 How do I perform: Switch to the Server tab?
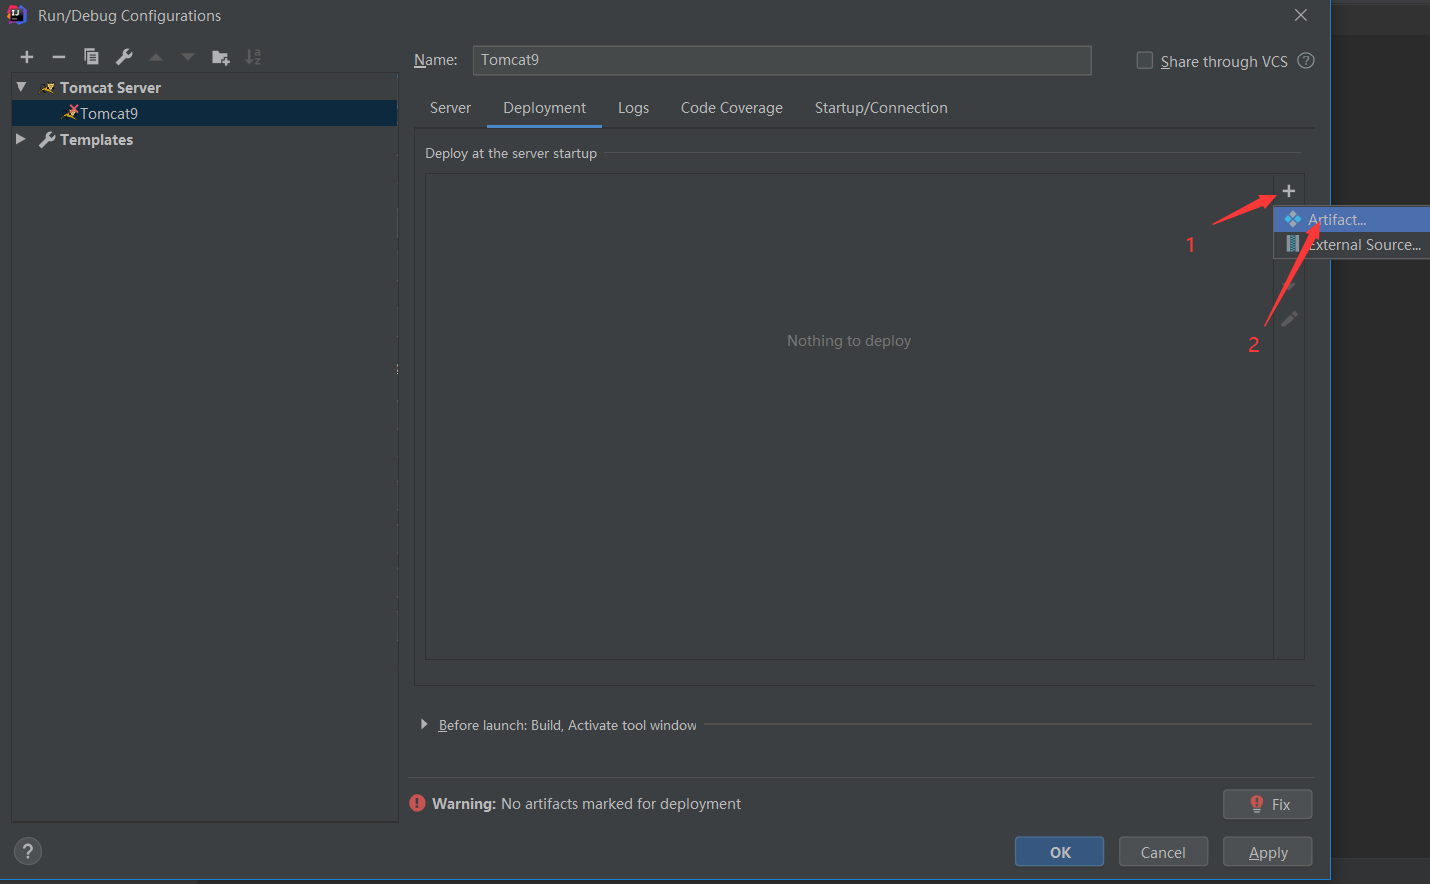[450, 108]
